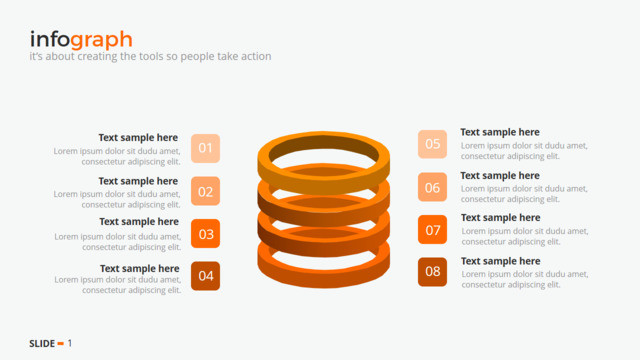Select the Lorem ipsum paragraph next to 08
Image resolution: width=640 pixels, height=360 pixels.
click(525, 279)
